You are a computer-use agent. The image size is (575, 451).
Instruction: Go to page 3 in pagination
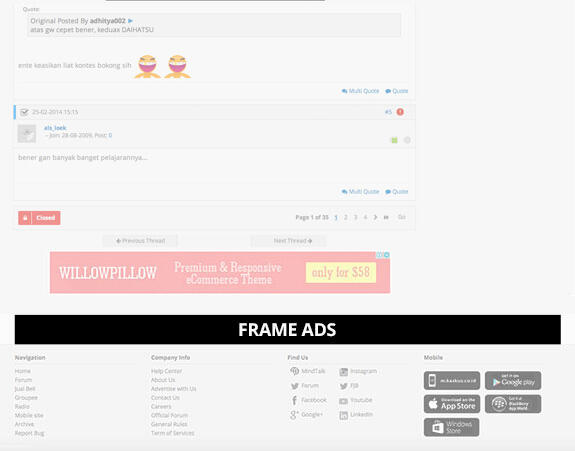tap(355, 217)
